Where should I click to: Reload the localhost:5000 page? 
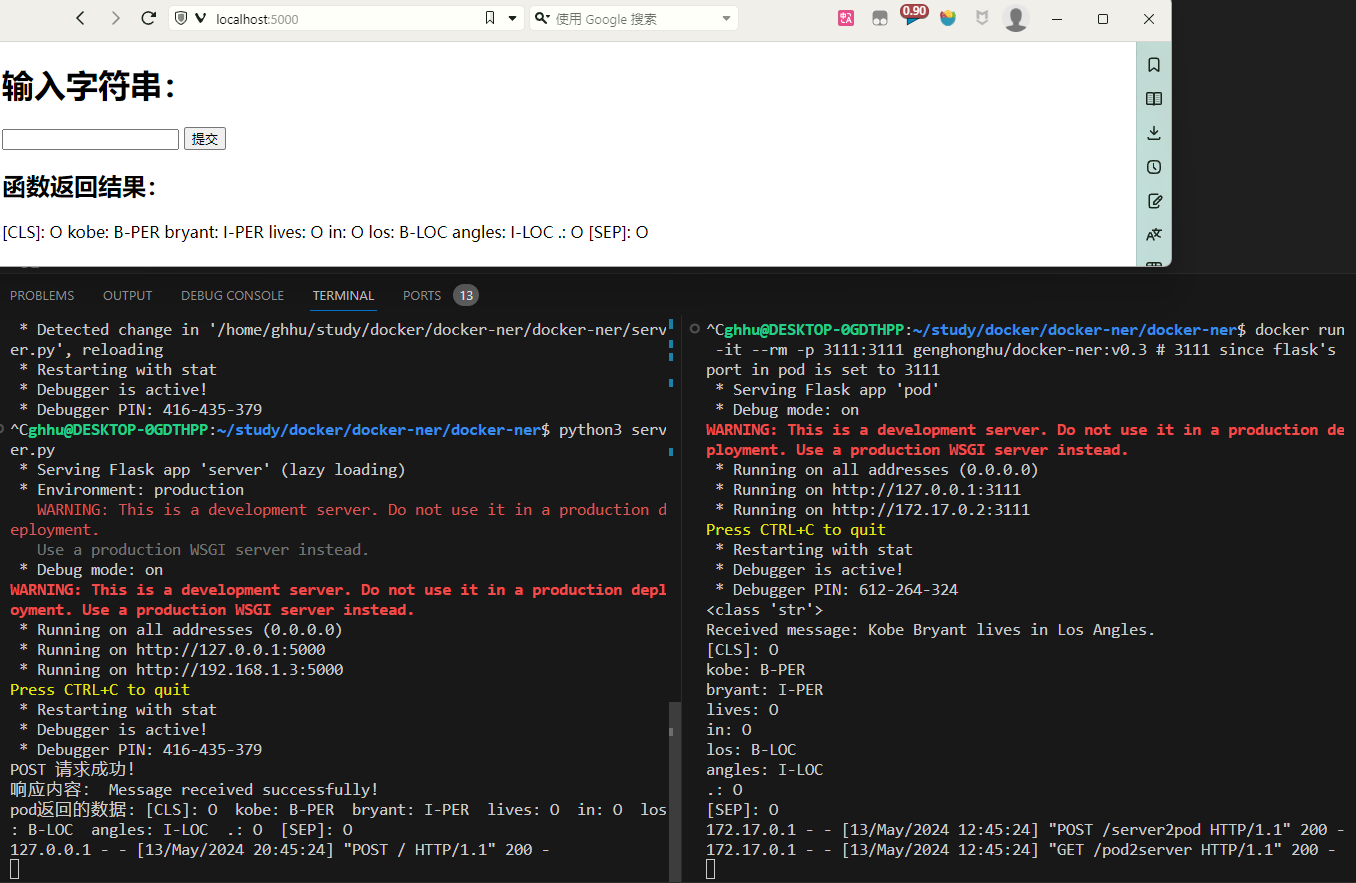pyautogui.click(x=149, y=18)
